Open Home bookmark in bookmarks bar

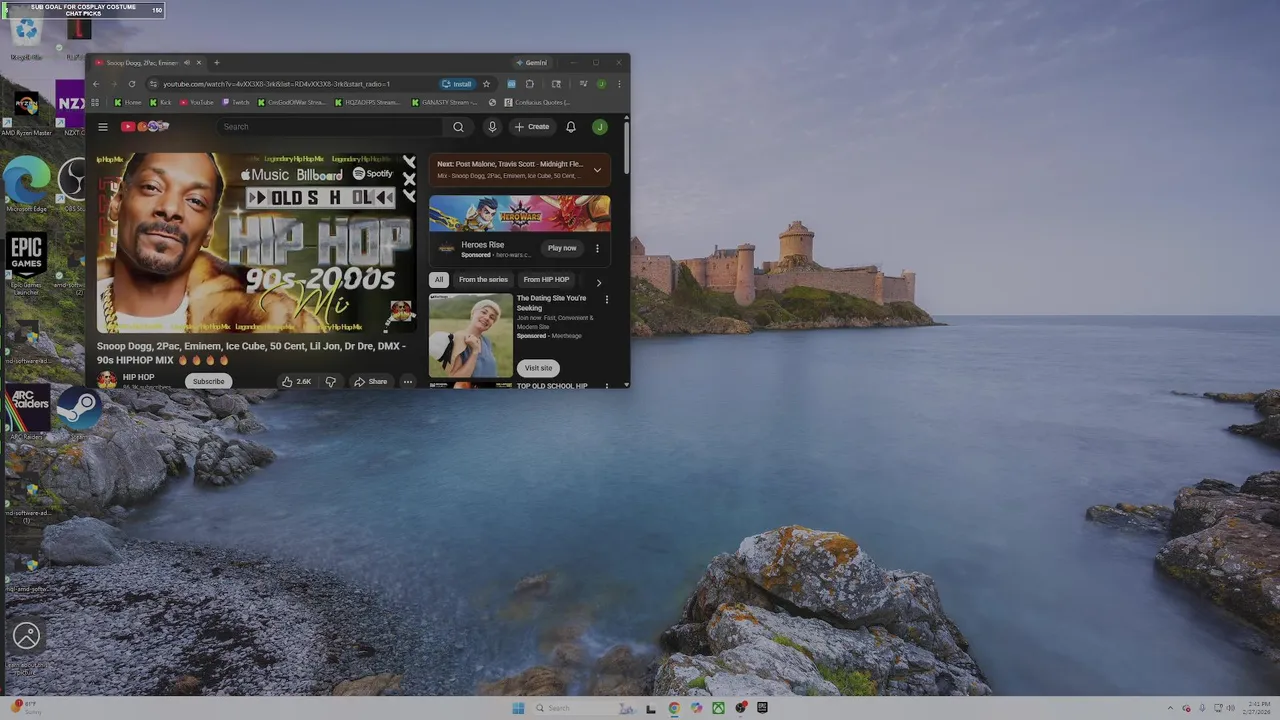127,102
